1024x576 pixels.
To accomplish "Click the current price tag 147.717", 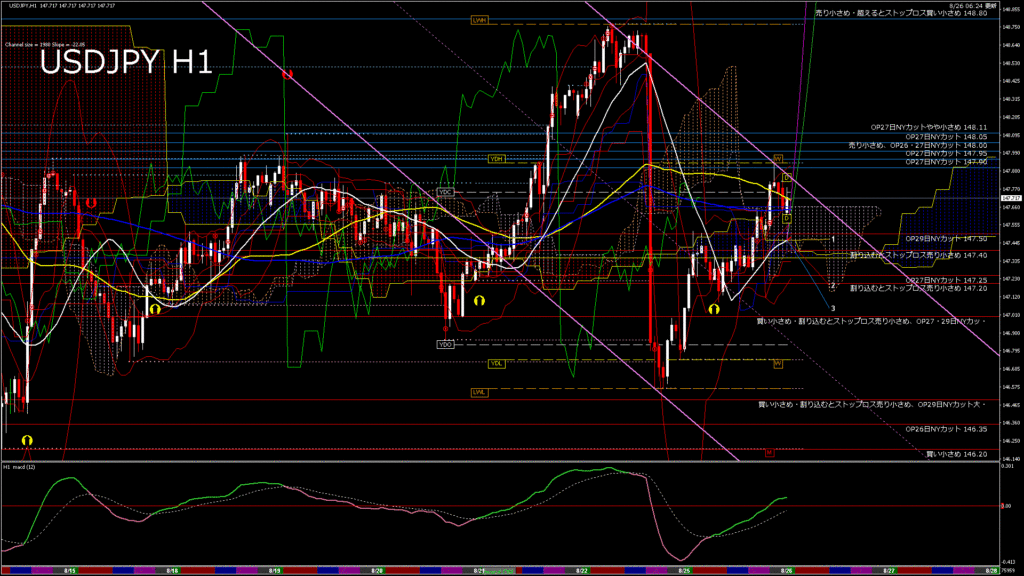I will click(1010, 198).
